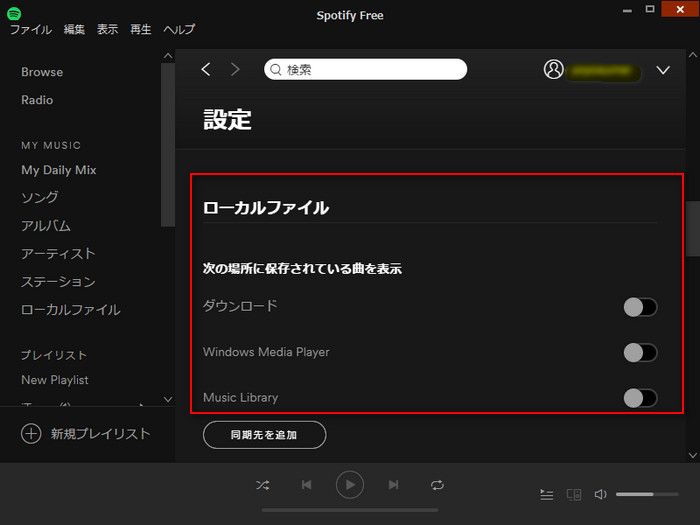The image size is (700, 525).
Task: Open the play queue icon
Action: click(546, 495)
